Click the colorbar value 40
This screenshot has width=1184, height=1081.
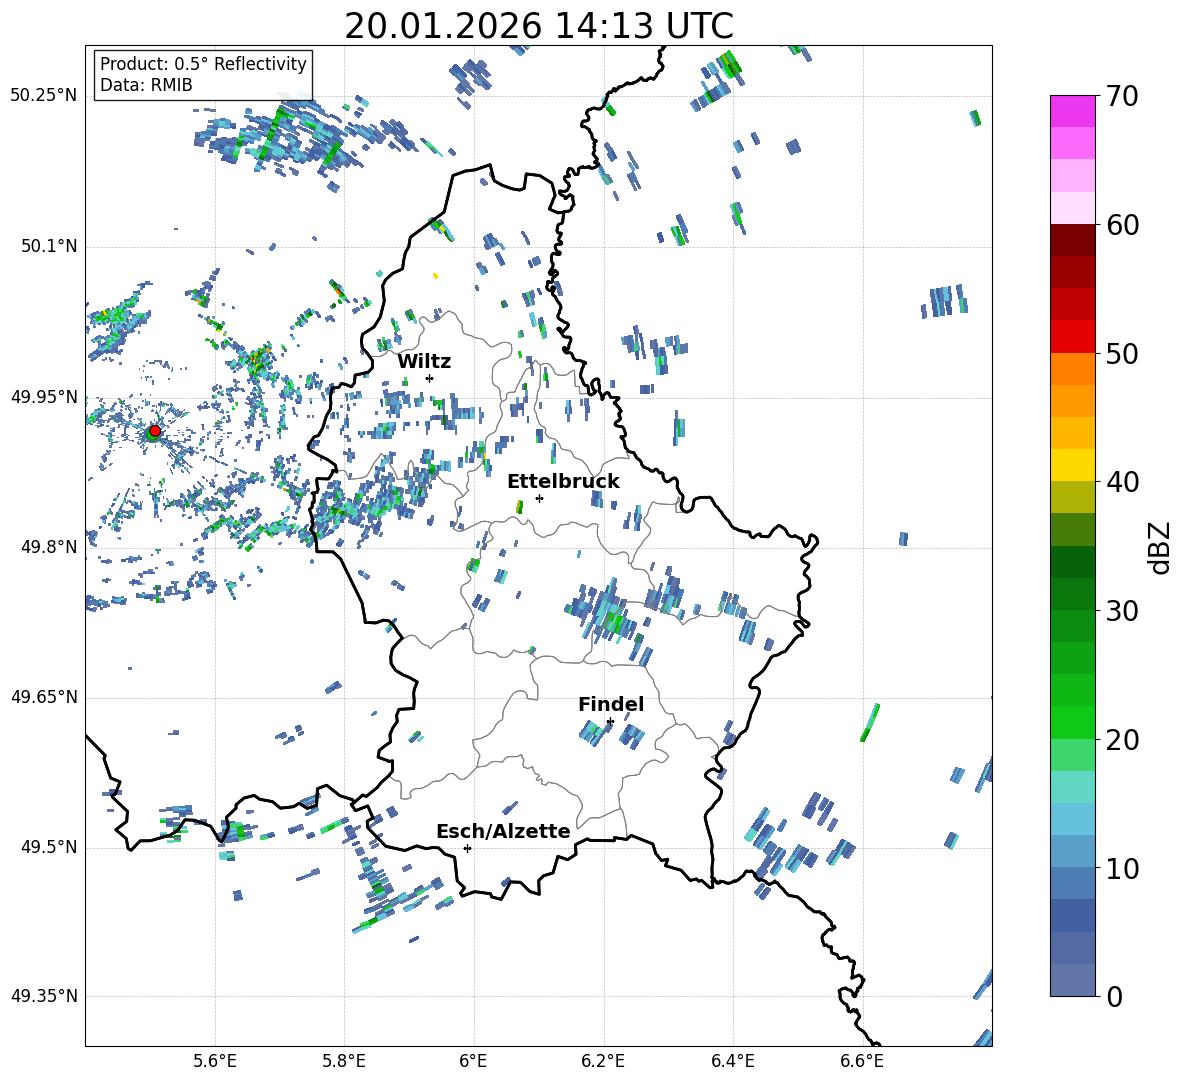tap(1122, 482)
